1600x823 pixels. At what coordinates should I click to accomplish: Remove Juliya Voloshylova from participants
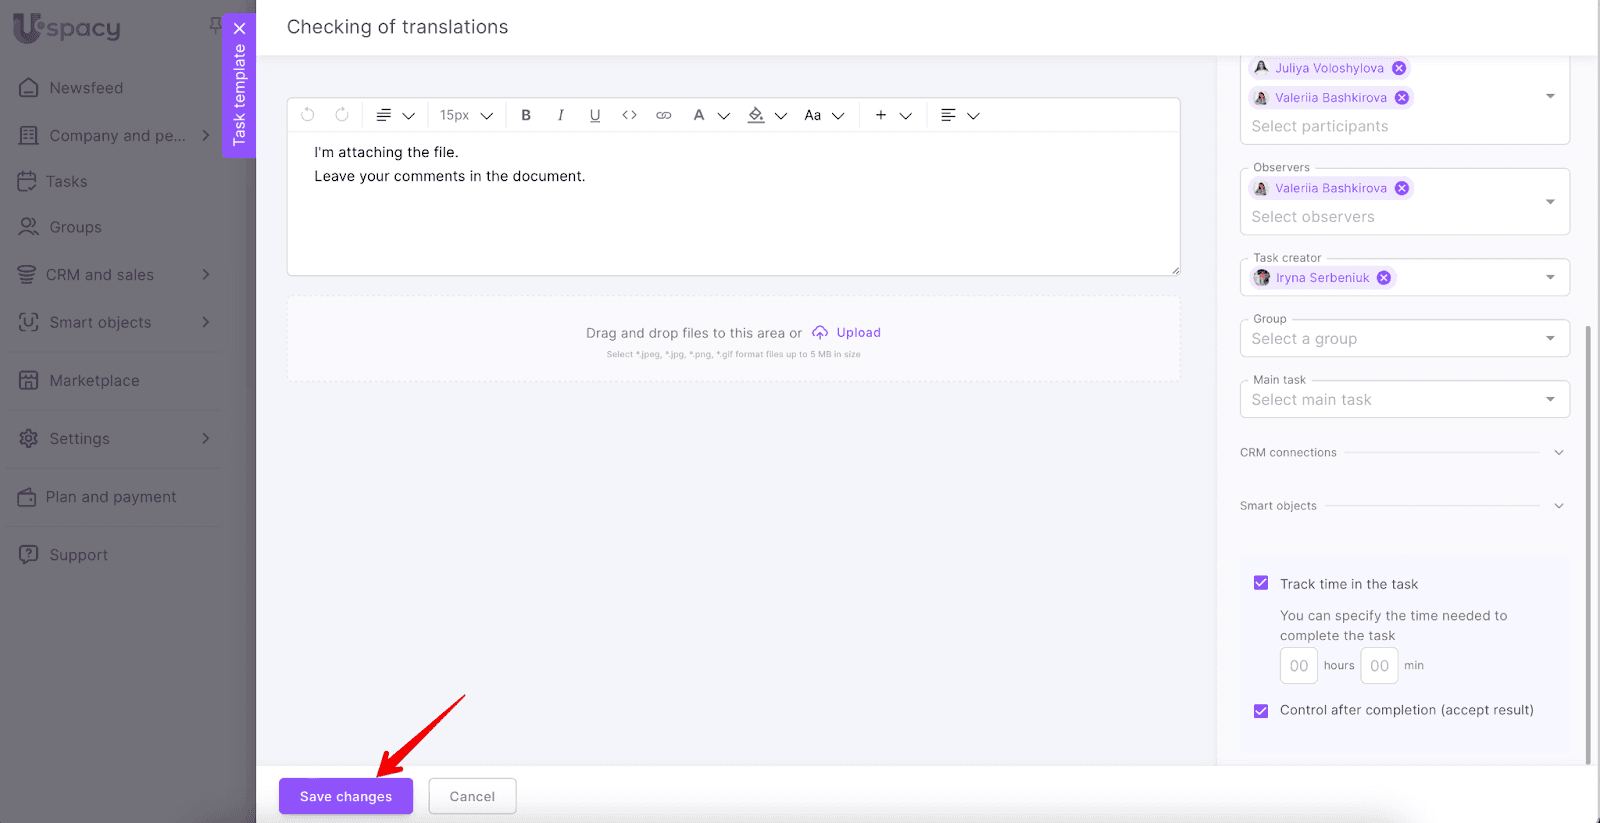pos(1399,68)
